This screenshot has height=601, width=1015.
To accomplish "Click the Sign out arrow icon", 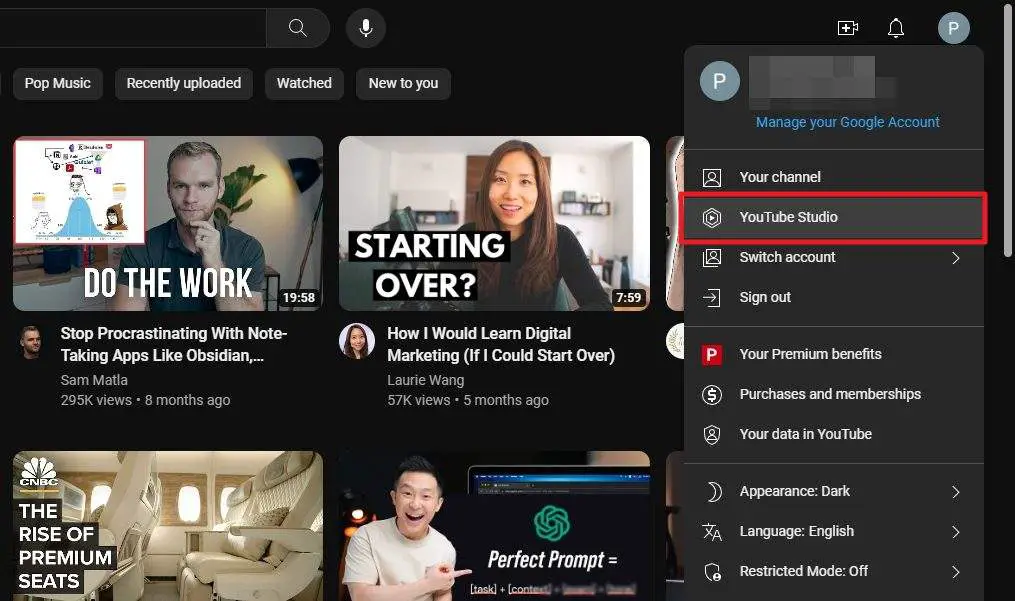I will pyautogui.click(x=712, y=297).
